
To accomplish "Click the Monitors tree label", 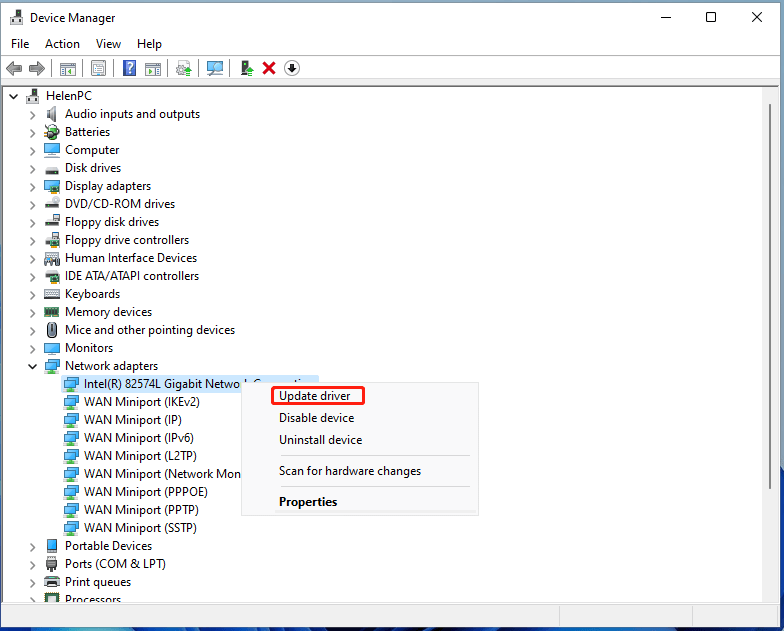I will tap(89, 348).
